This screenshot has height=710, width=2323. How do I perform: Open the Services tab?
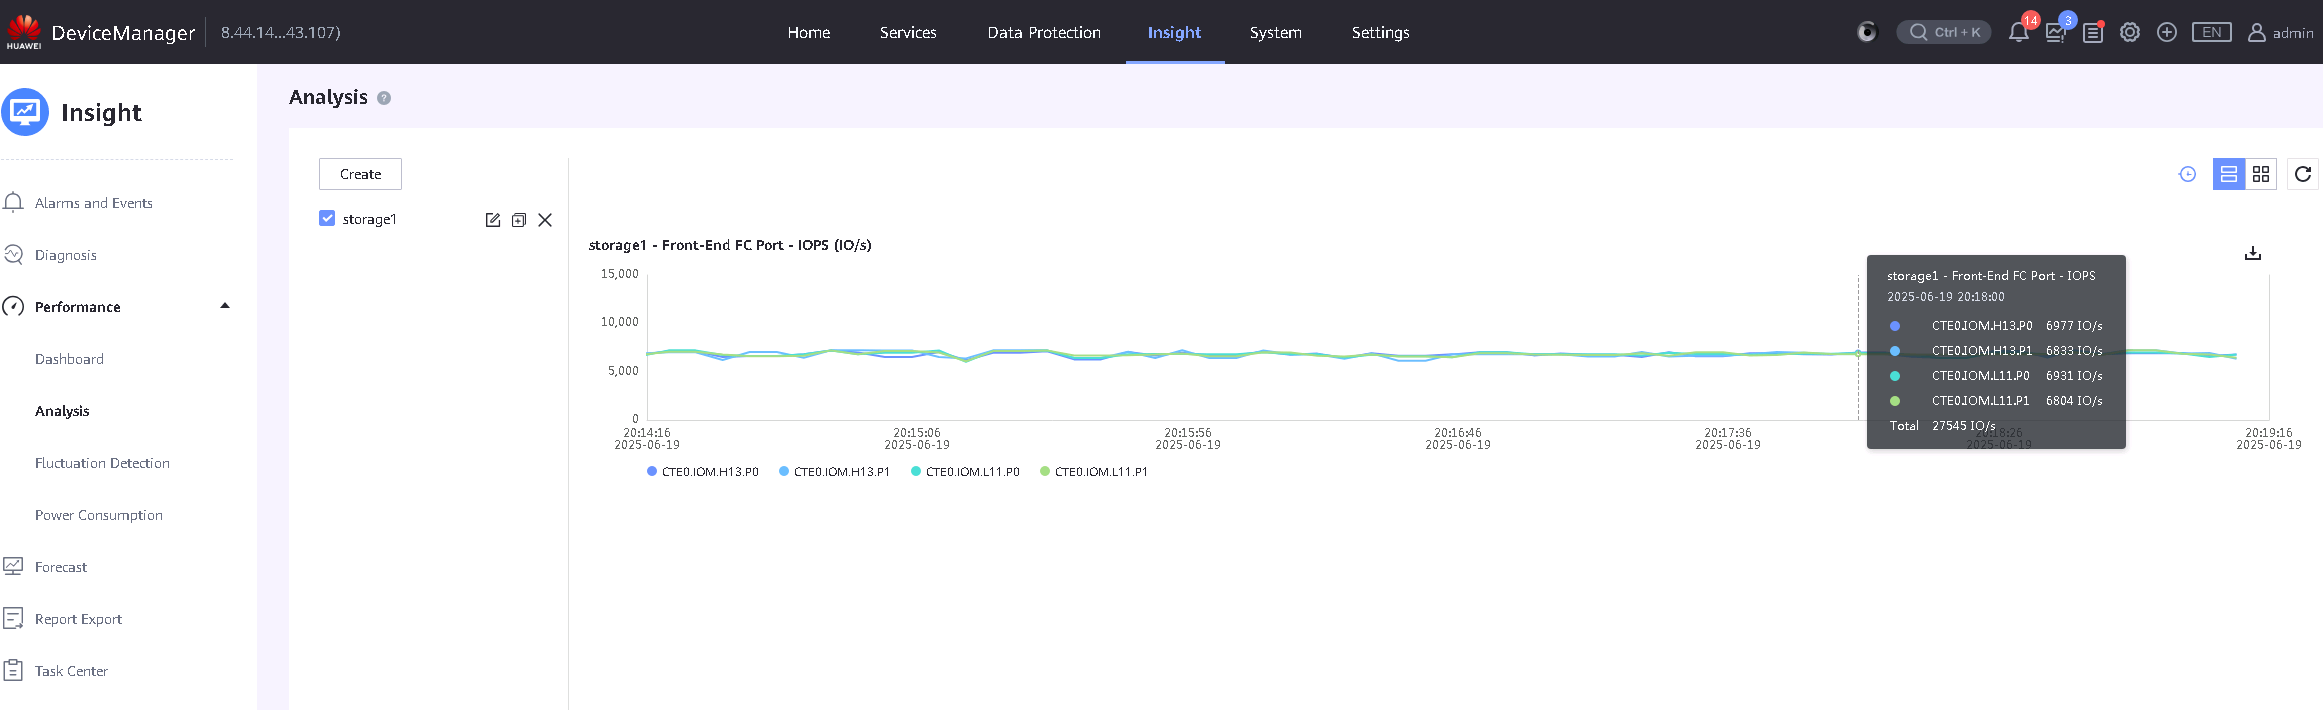pos(908,32)
